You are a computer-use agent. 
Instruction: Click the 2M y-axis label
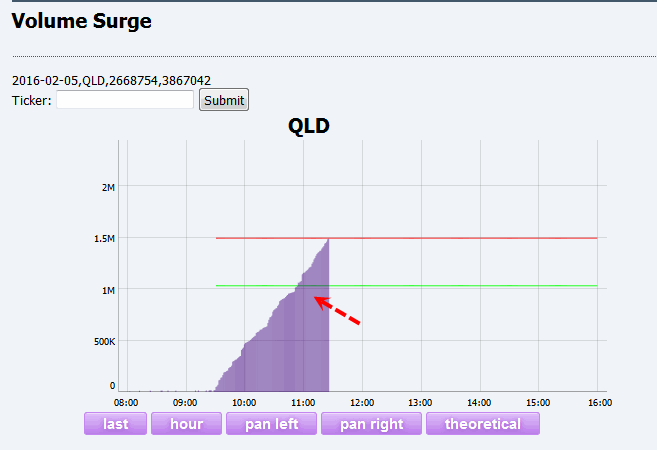tap(108, 187)
